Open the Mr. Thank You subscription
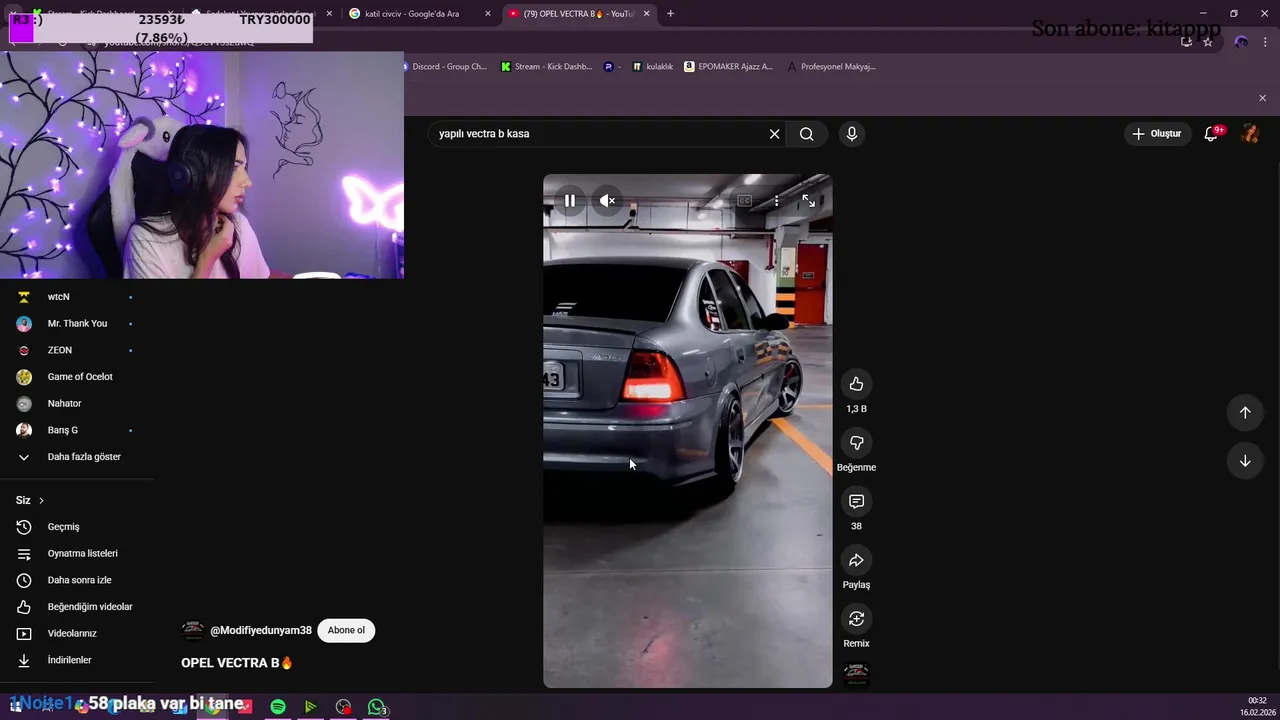The width and height of the screenshot is (1280, 720). tap(77, 324)
